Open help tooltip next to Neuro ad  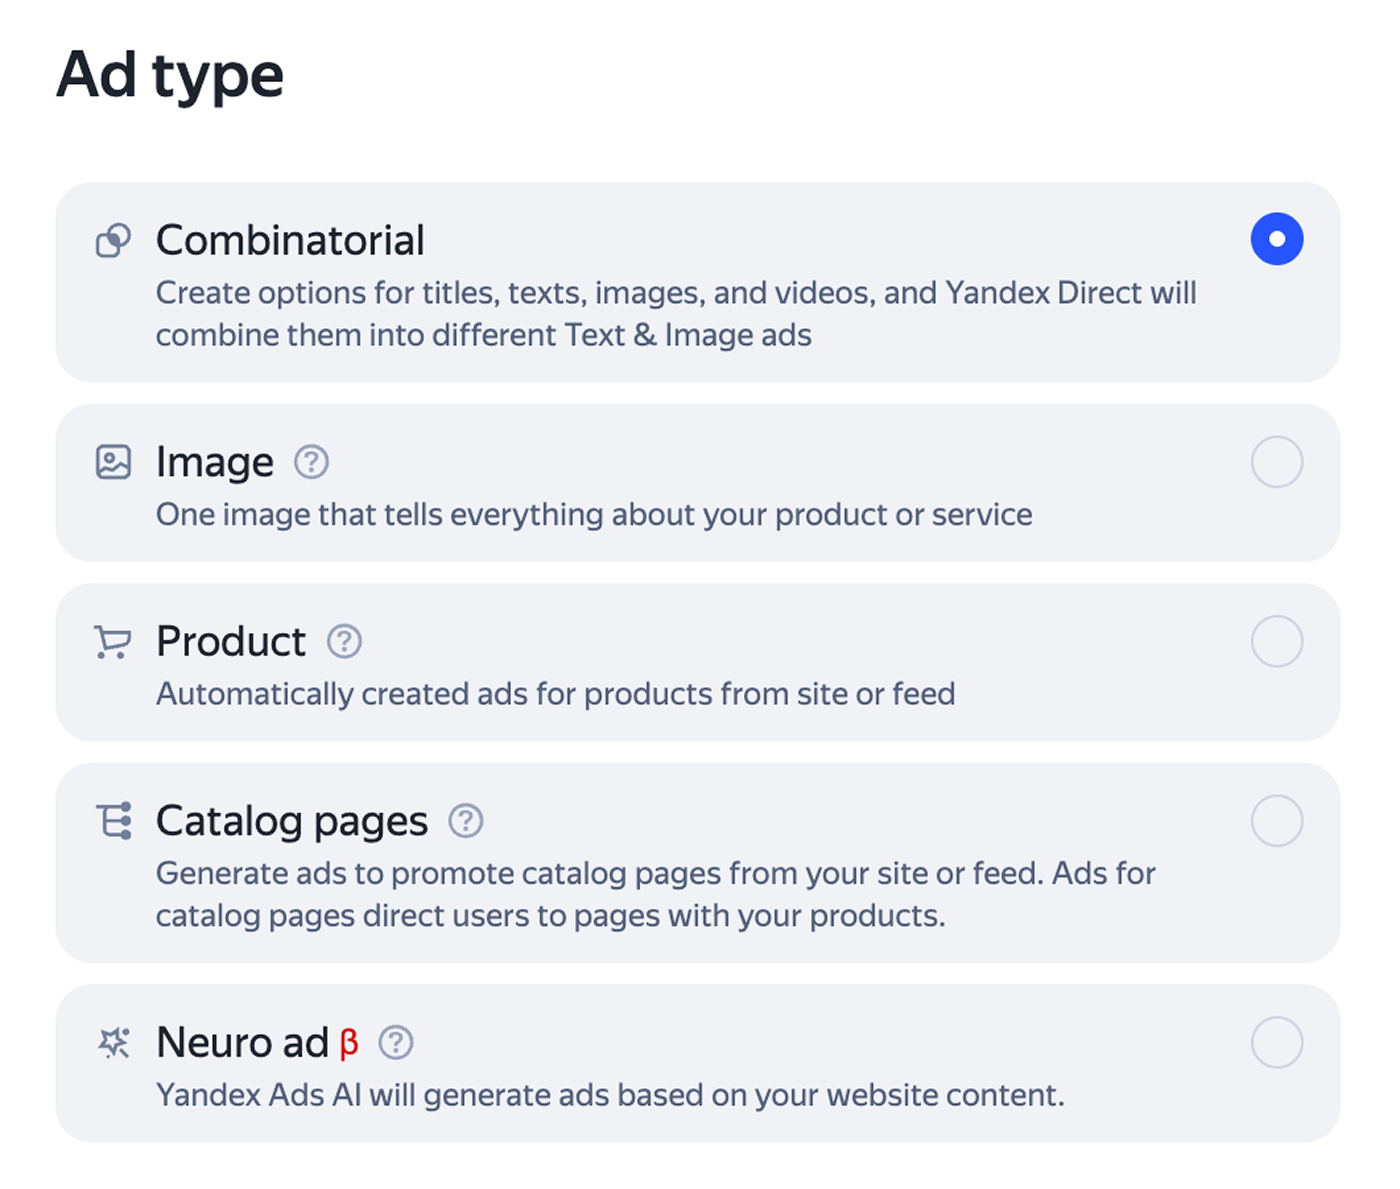click(396, 1043)
